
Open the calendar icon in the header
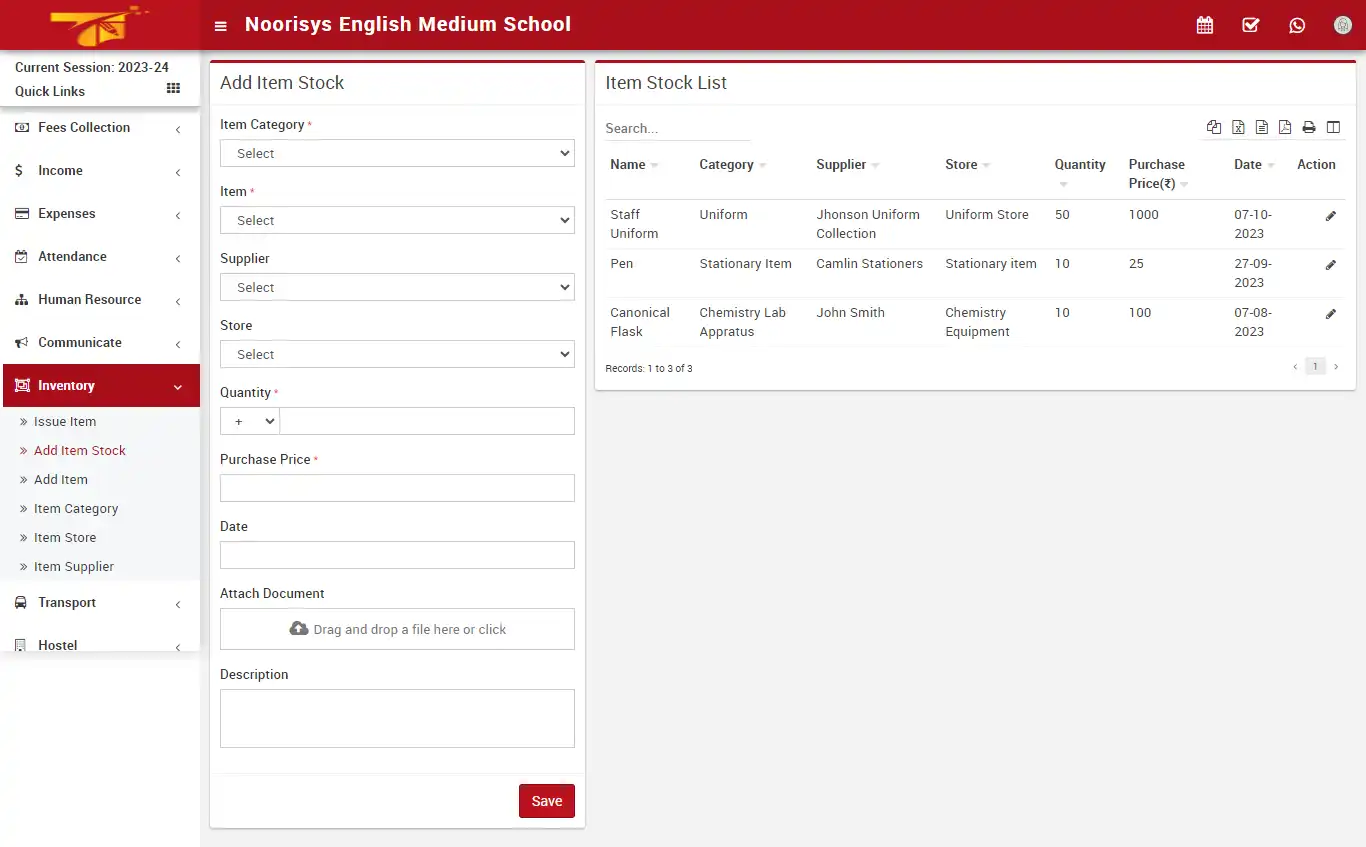pyautogui.click(x=1204, y=25)
